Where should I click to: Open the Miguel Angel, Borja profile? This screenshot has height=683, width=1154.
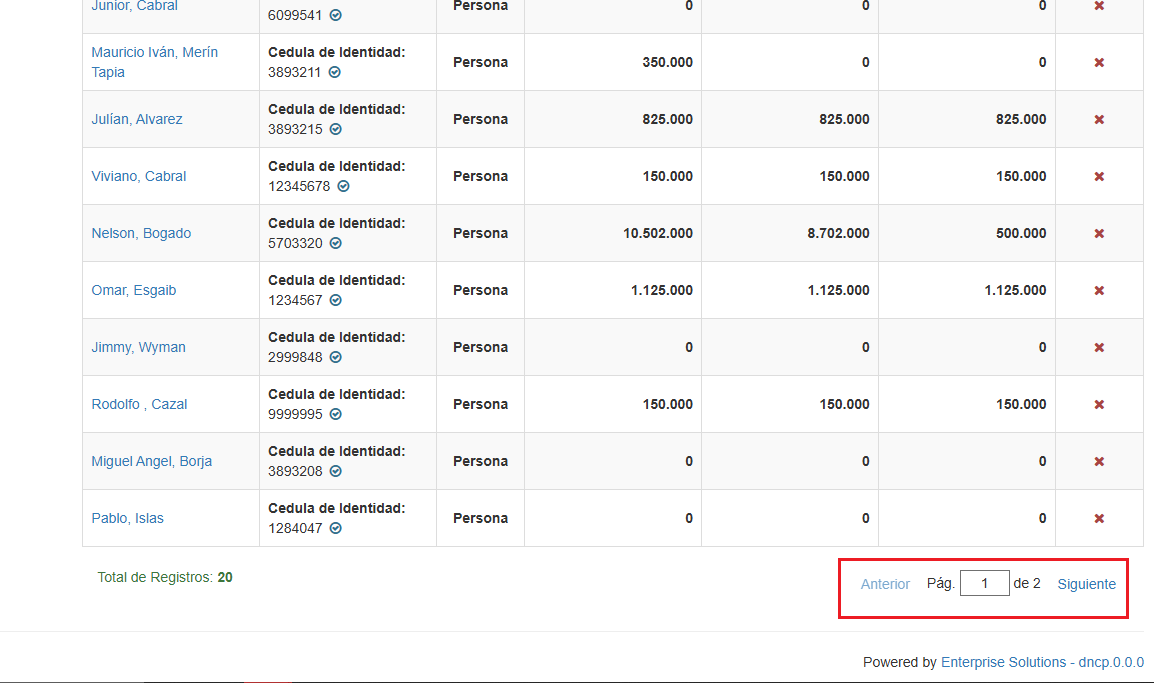[x=151, y=461]
